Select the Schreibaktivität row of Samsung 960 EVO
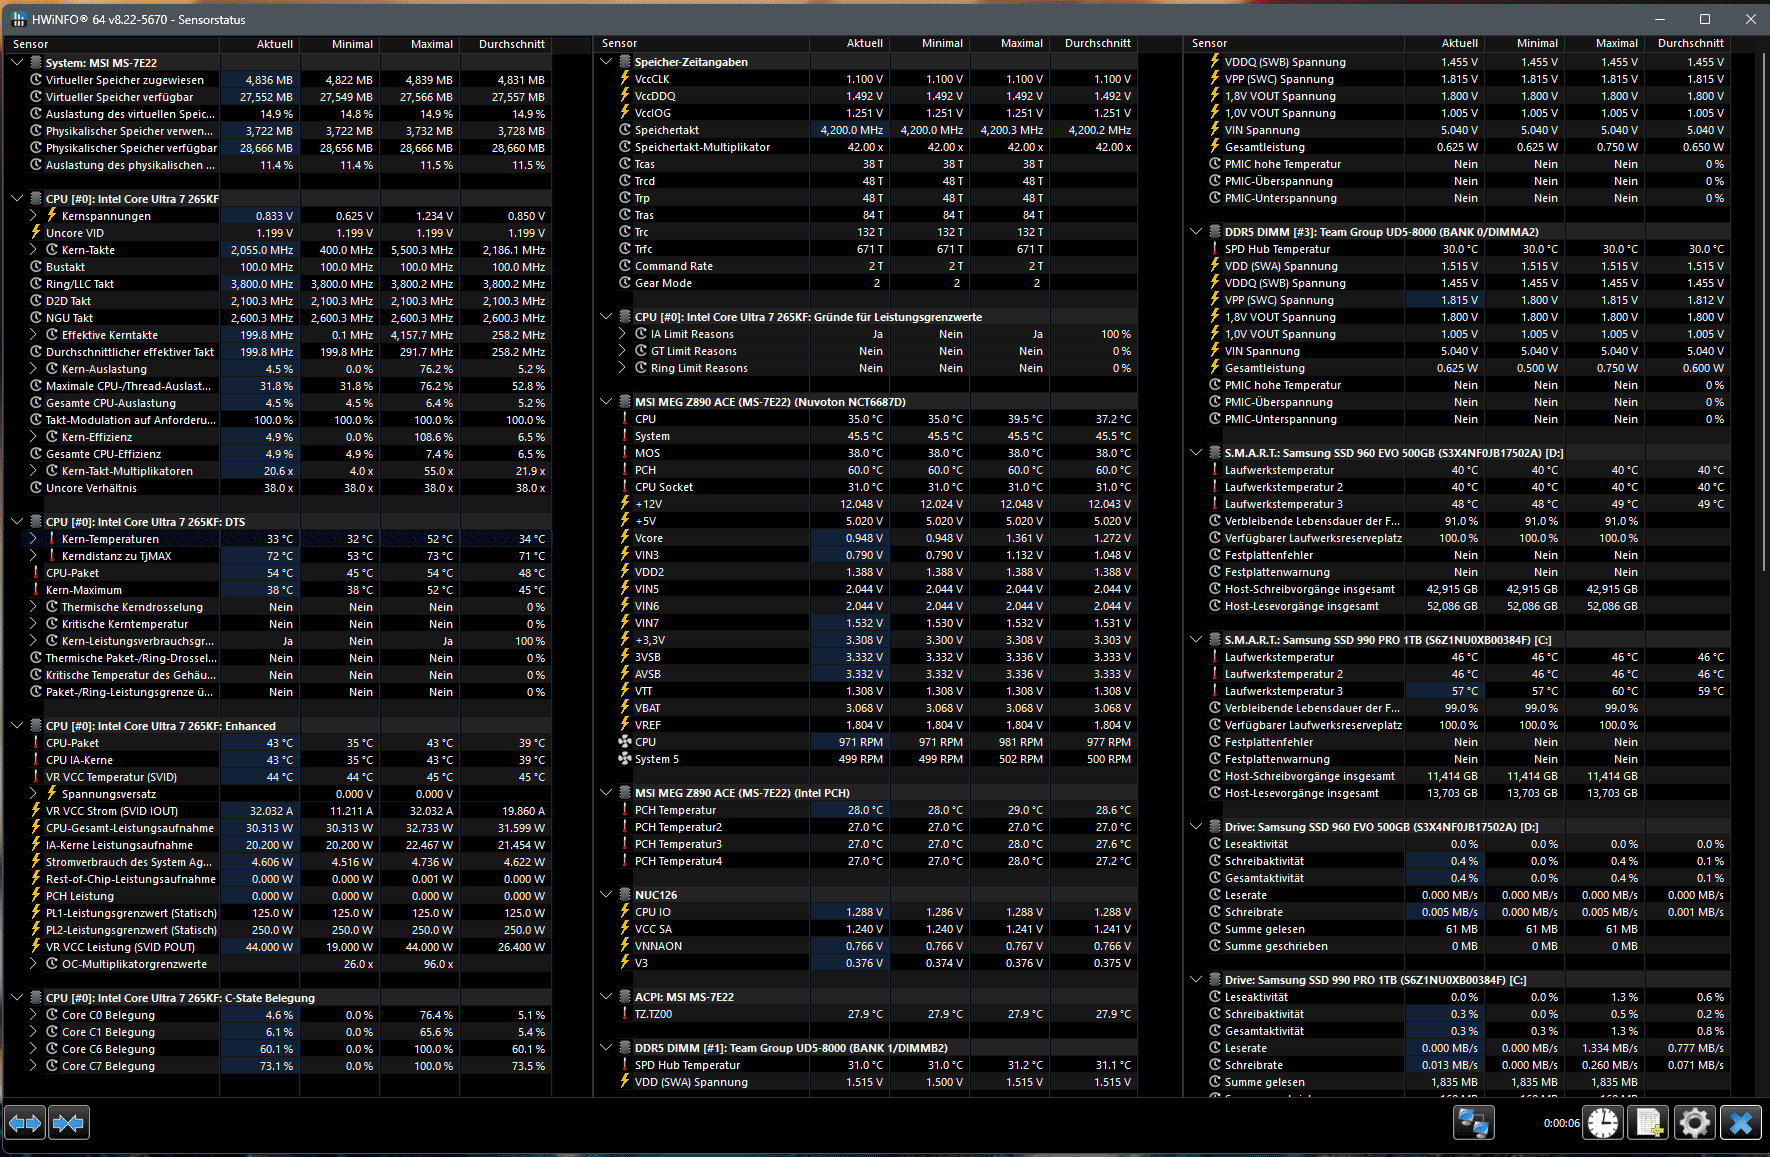This screenshot has height=1157, width=1770. 1458,861
